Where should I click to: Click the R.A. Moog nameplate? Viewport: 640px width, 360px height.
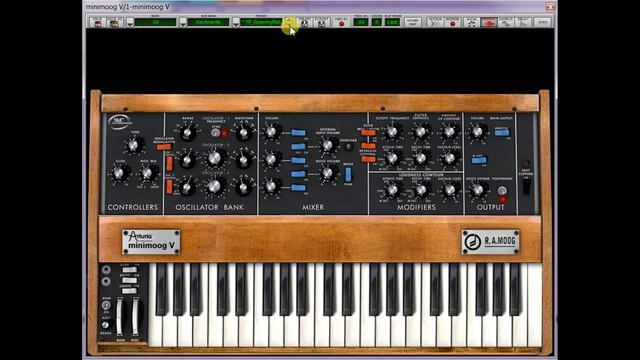pos(491,242)
